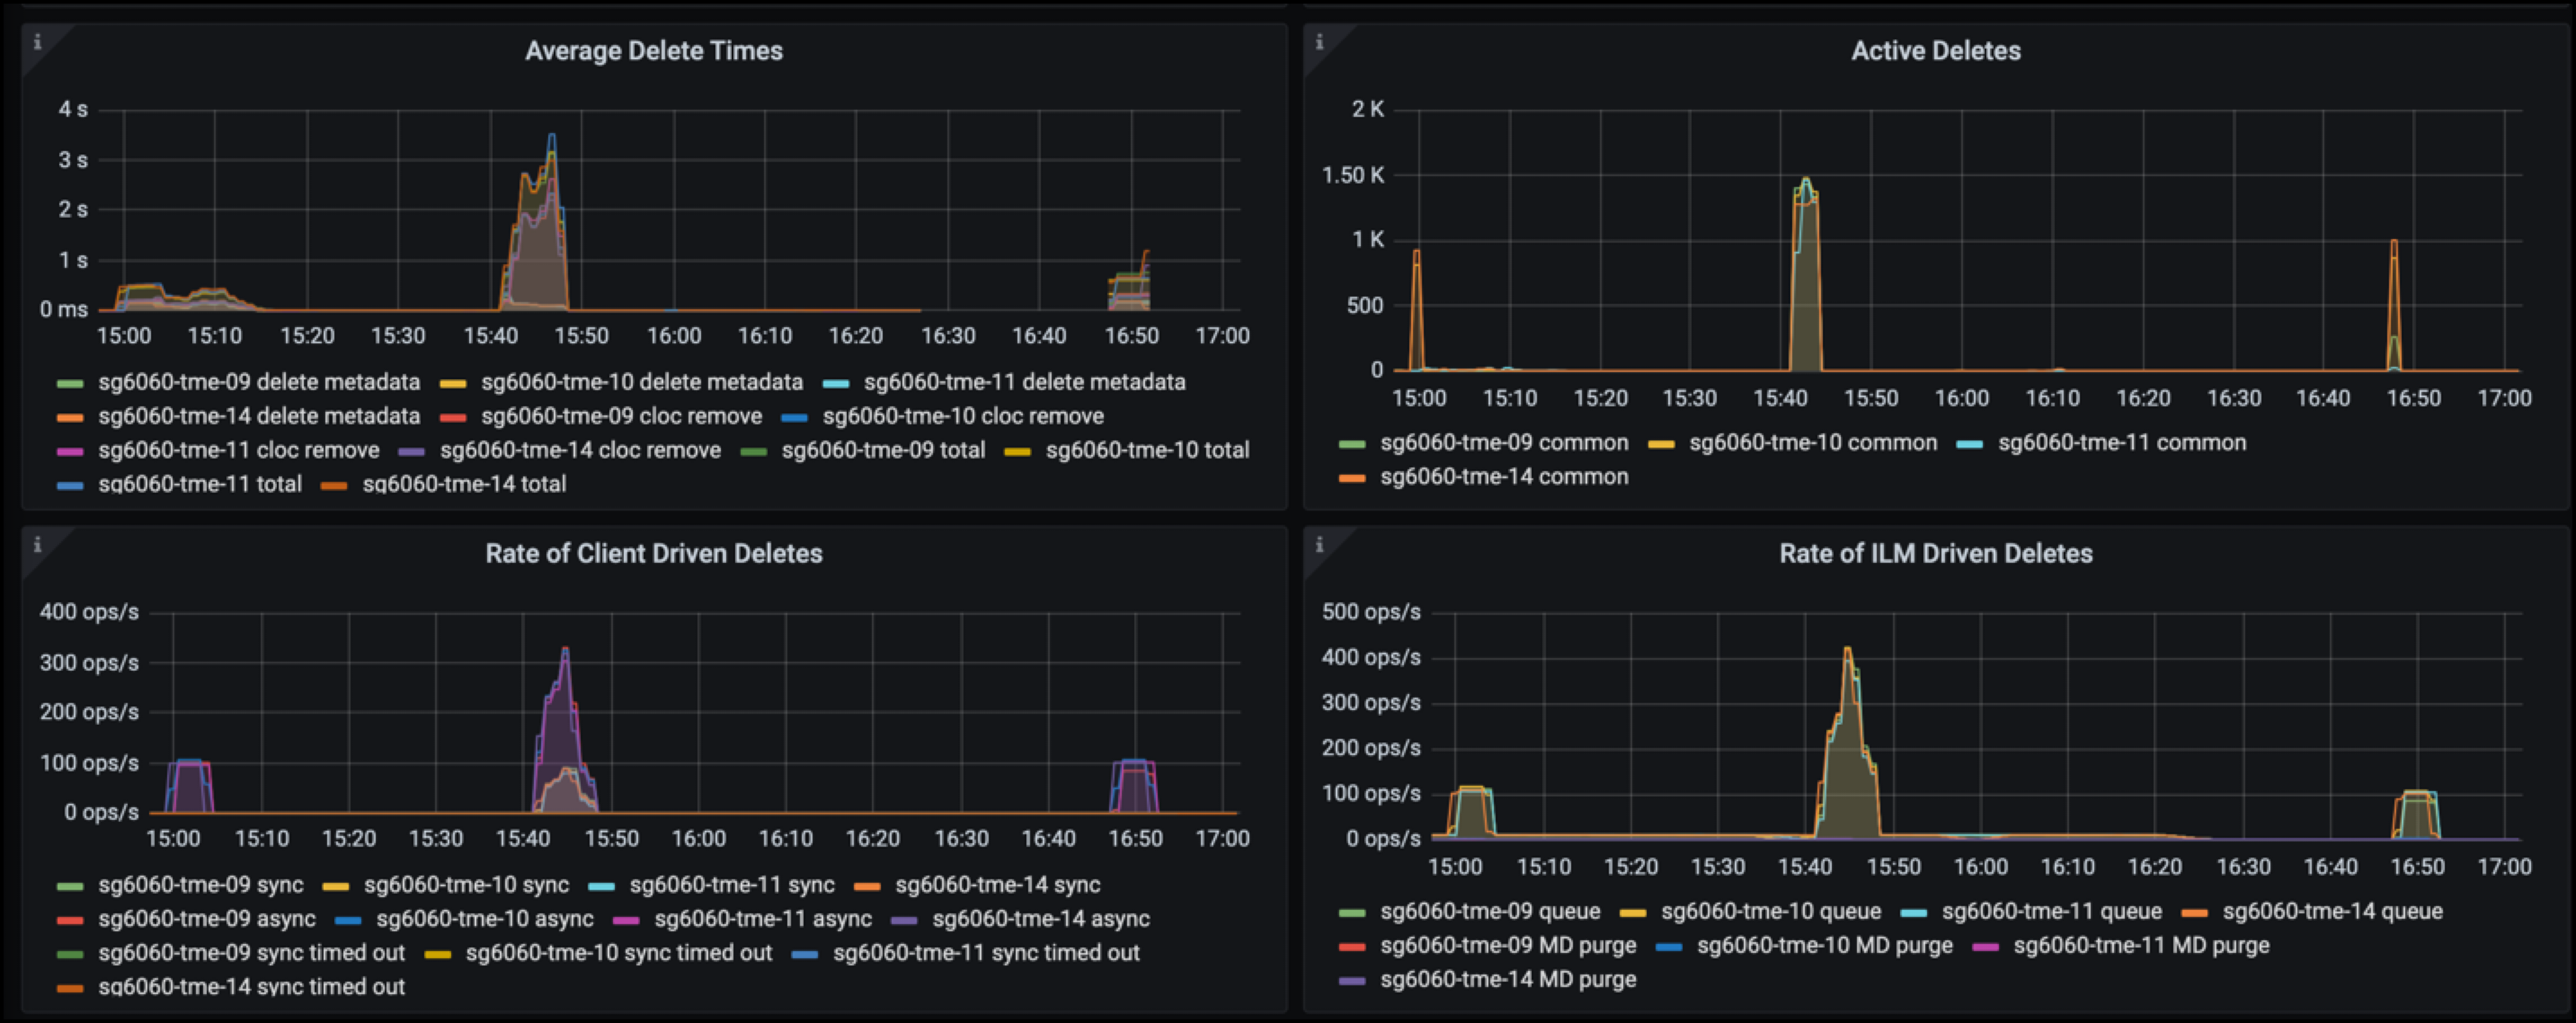Click sg6060-tme-11 queue cyan color swatch
The width and height of the screenshot is (2576, 1023).
coord(1913,912)
